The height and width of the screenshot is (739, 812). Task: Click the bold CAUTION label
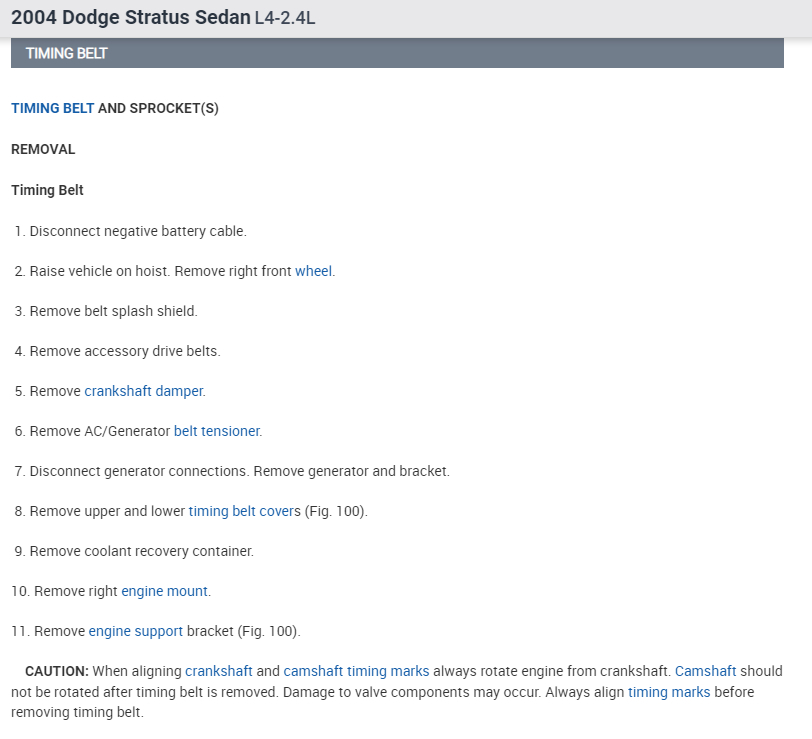click(57, 671)
